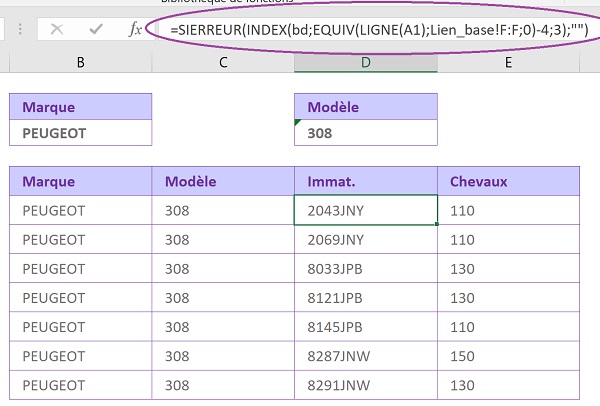The image size is (600, 406).
Task: Select cell containing 8121JPB
Action: (366, 297)
